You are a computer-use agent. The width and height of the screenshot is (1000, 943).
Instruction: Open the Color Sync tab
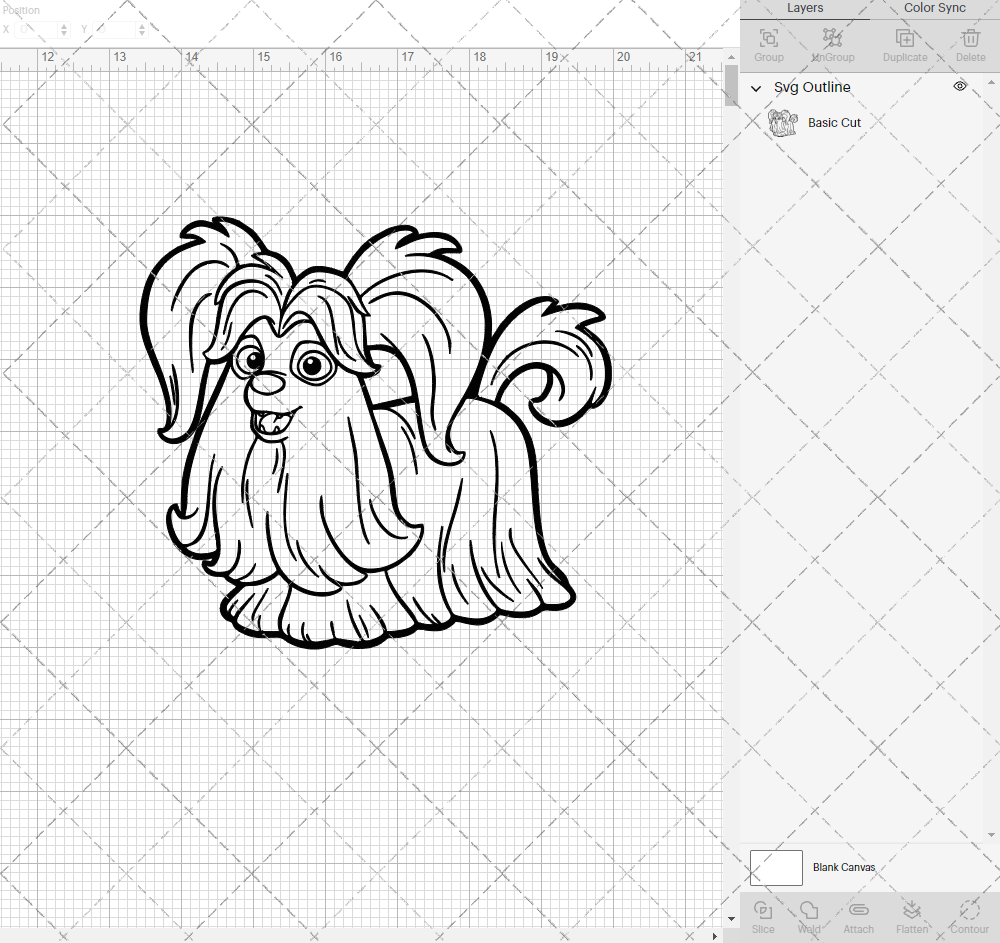pyautogui.click(x=934, y=8)
